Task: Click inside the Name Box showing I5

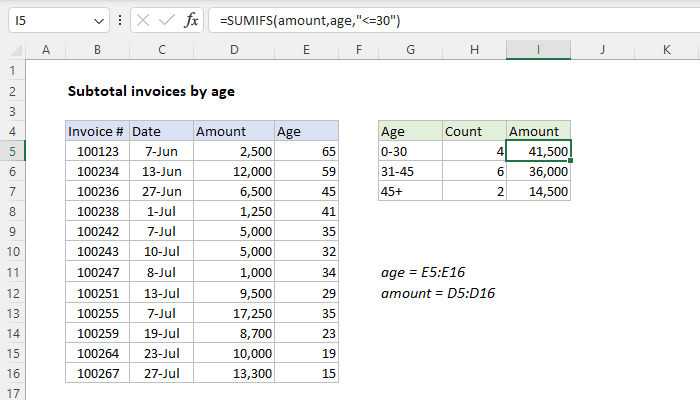Action: 45,21
